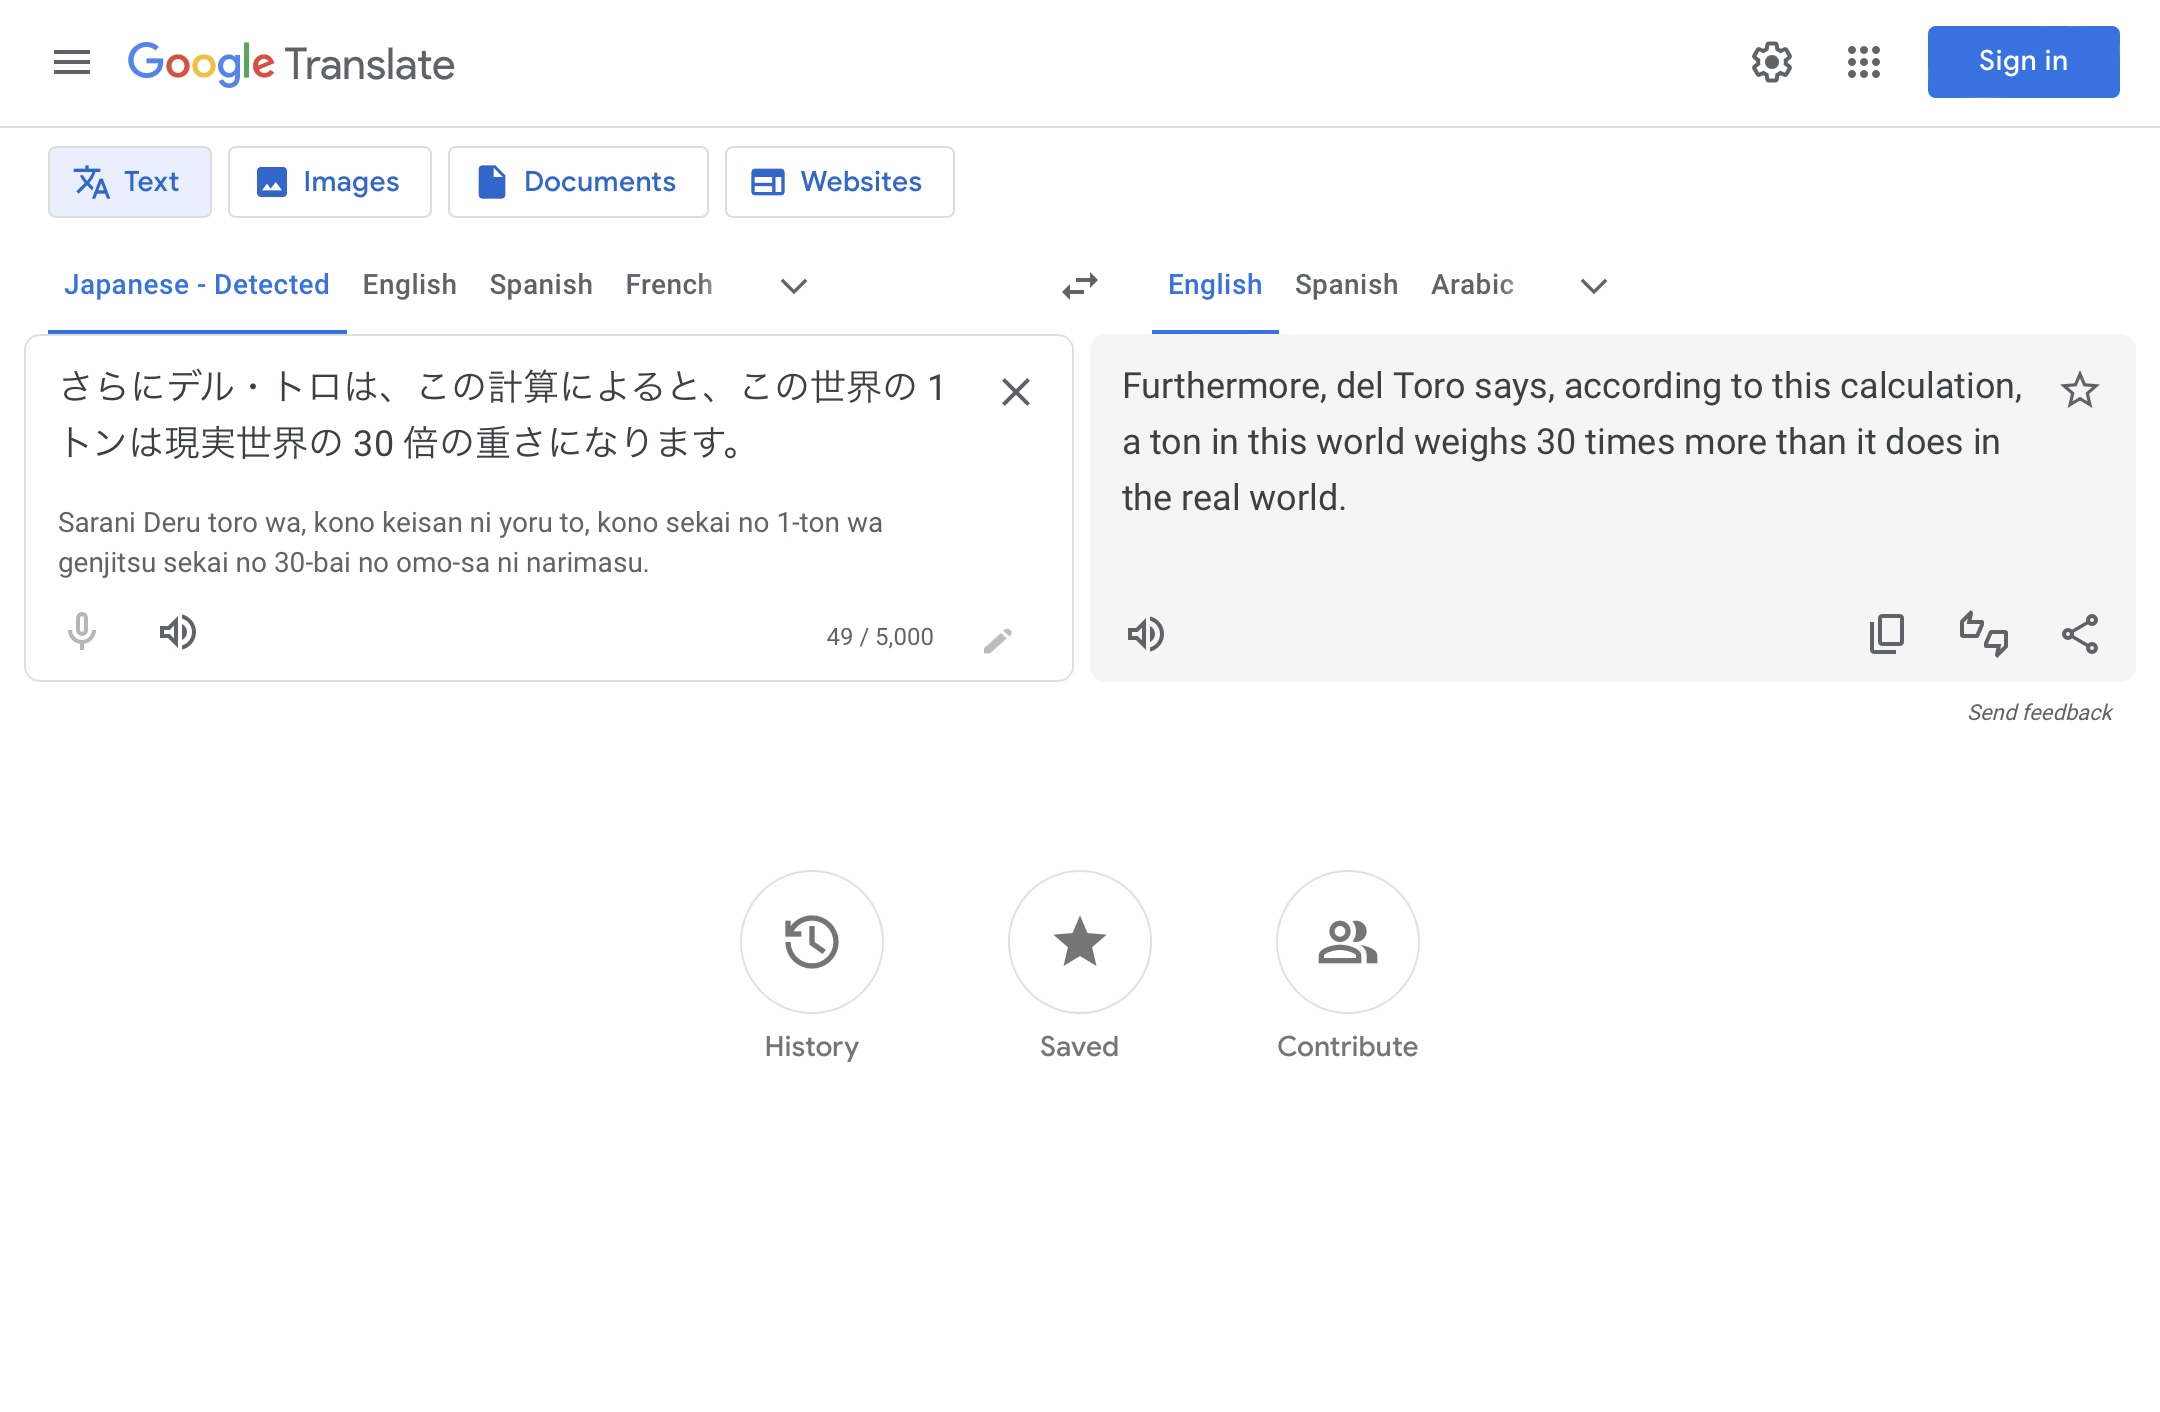Image resolution: width=2160 pixels, height=1412 pixels.
Task: Start voice input with microphone
Action: coord(82,633)
